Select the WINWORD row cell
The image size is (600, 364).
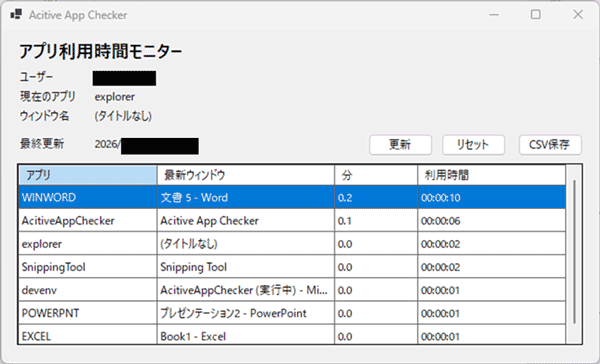click(88, 198)
